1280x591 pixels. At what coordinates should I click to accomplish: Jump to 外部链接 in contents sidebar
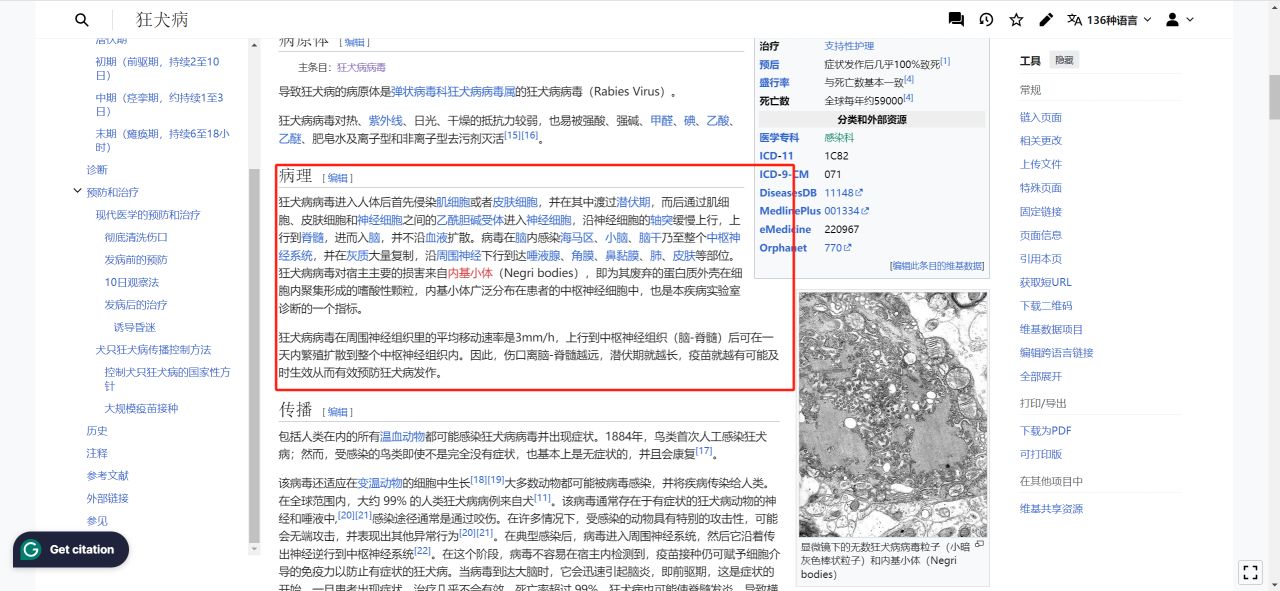click(107, 498)
